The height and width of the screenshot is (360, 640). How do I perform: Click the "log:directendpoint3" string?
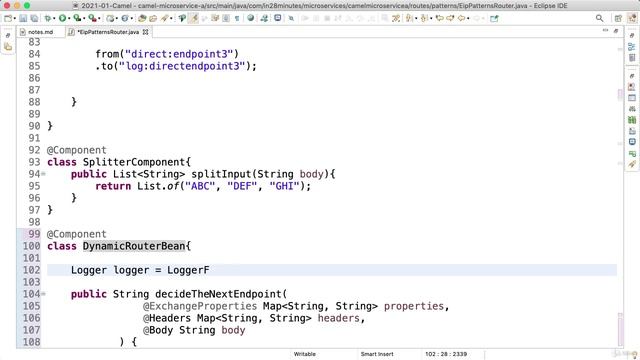tap(182, 66)
